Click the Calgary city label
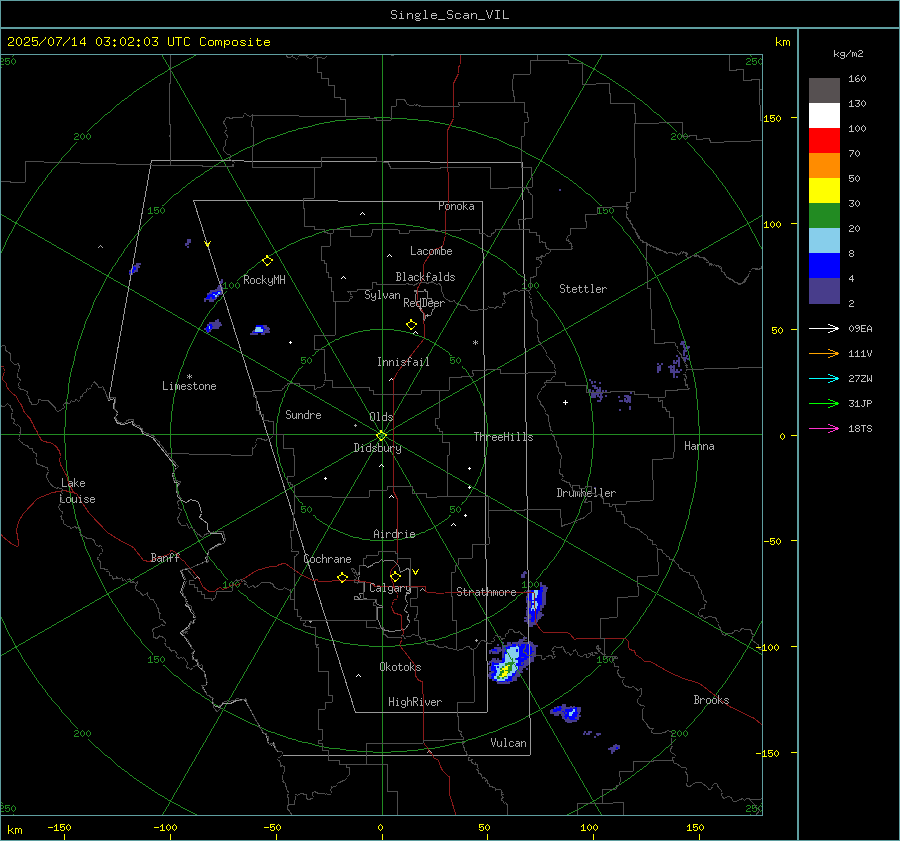 coord(390,588)
